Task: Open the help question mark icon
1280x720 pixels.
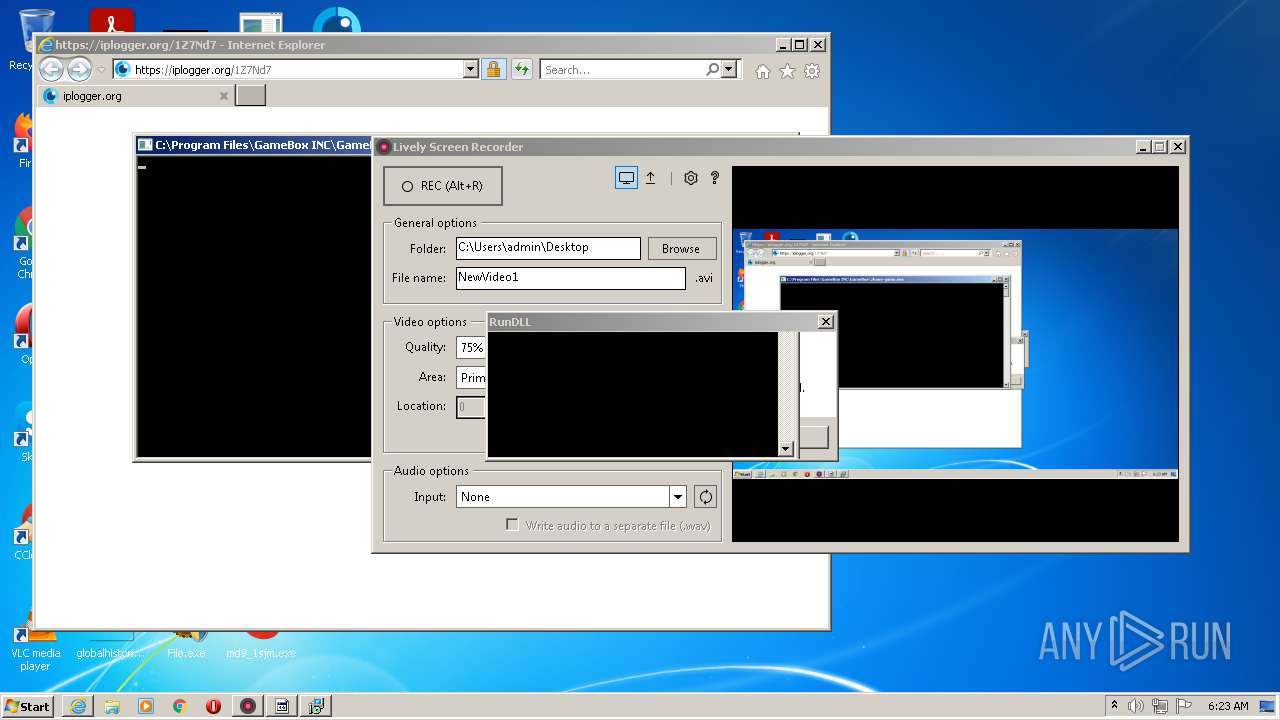Action: click(714, 178)
